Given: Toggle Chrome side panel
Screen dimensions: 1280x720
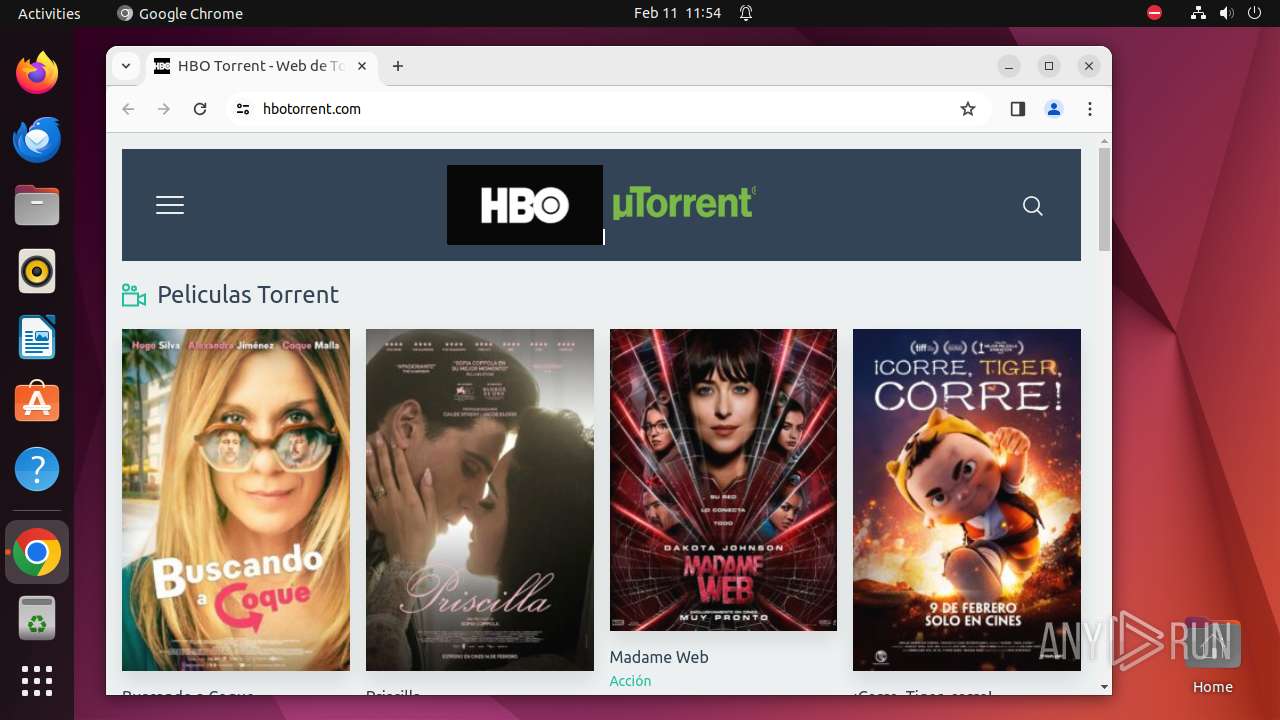Looking at the screenshot, I should 1018,109.
